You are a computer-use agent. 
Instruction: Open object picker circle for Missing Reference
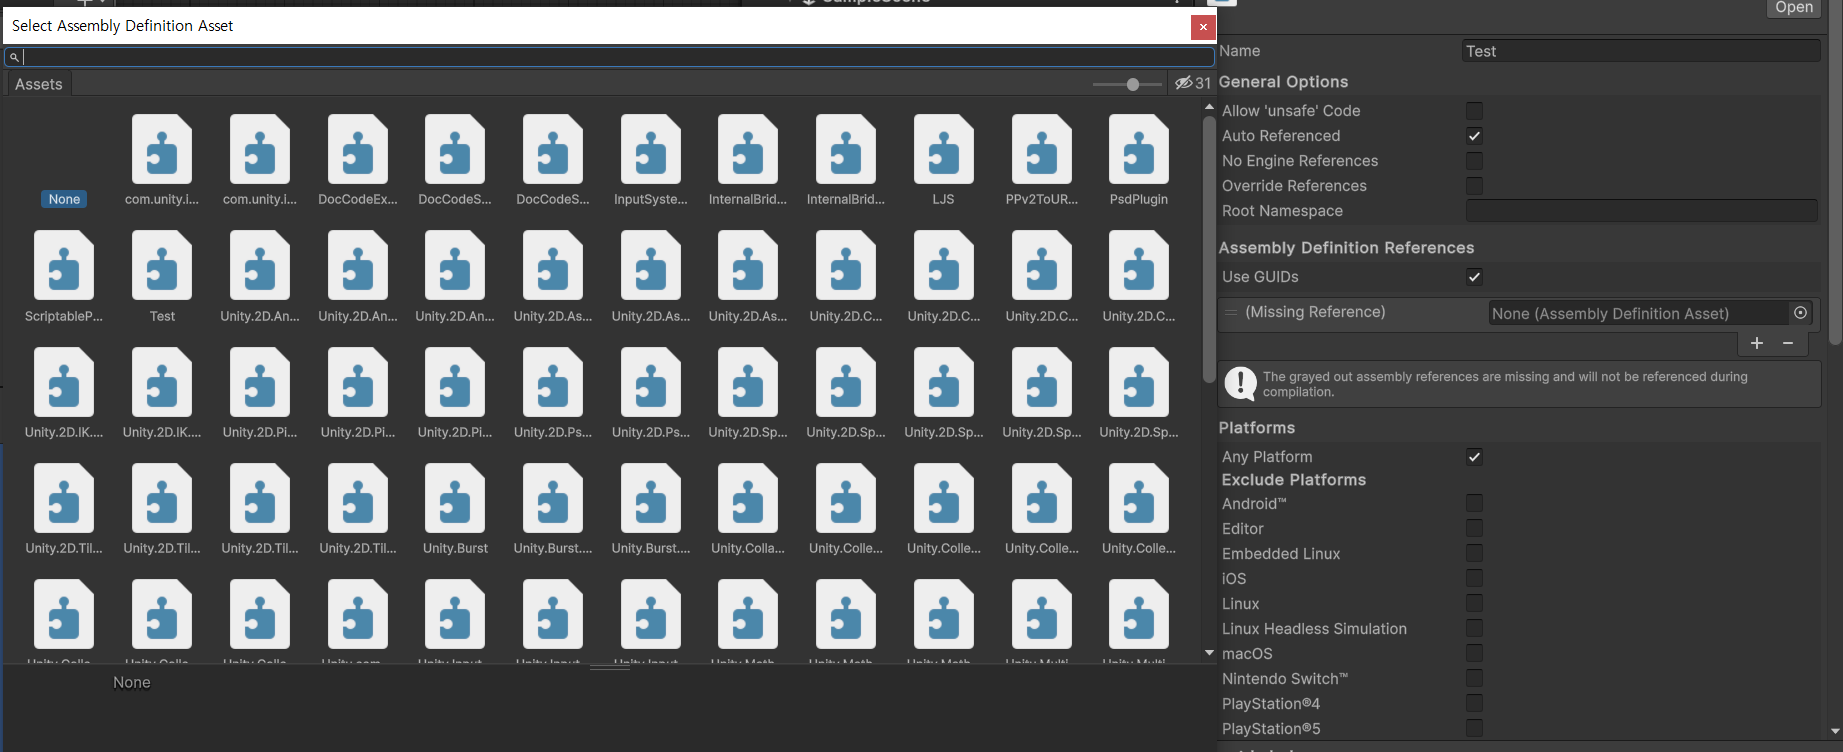coord(1800,313)
